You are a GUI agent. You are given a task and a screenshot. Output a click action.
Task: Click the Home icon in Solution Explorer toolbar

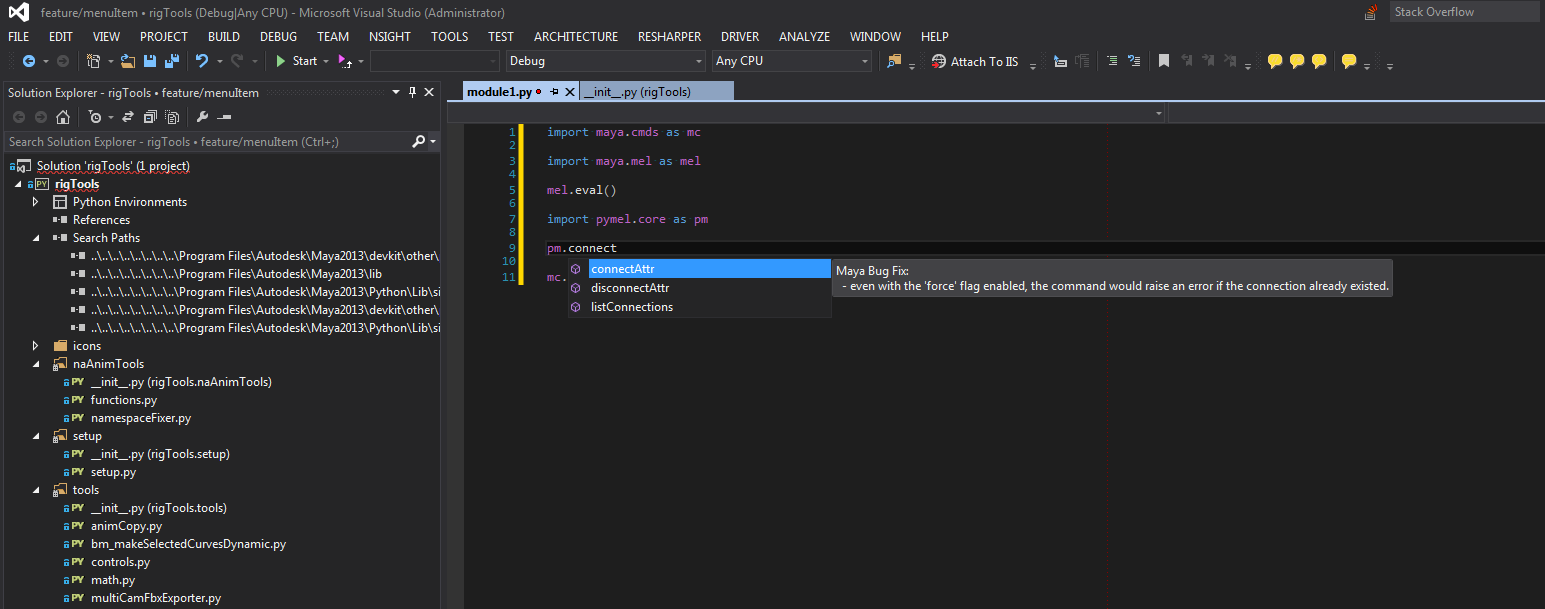click(x=63, y=117)
